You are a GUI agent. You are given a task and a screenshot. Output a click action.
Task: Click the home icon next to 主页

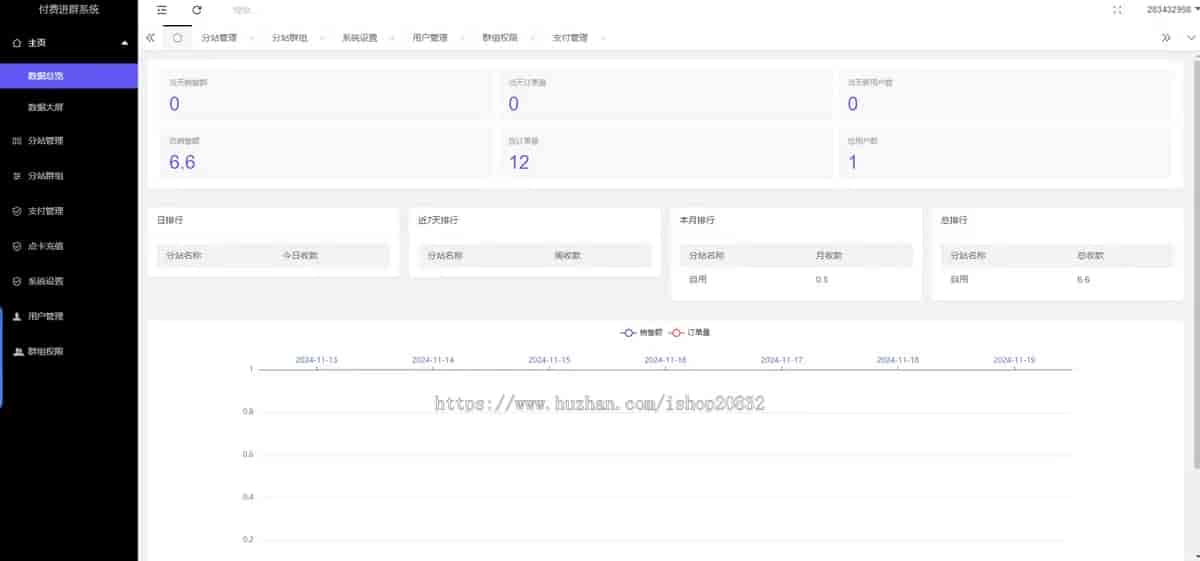coord(16,44)
